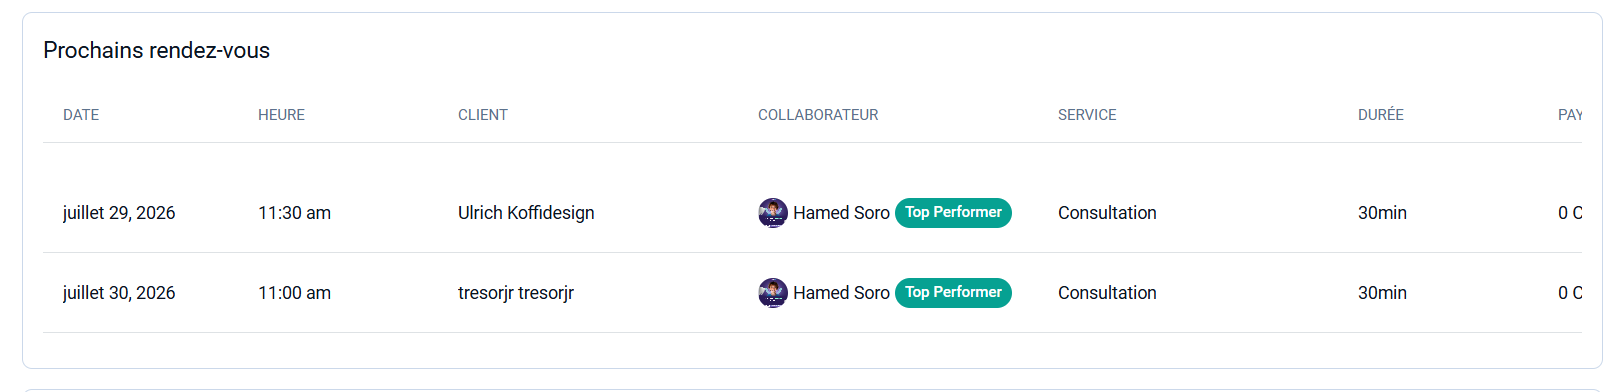The height and width of the screenshot is (392, 1623).
Task: Select the CLIENT column header
Action: pos(483,115)
